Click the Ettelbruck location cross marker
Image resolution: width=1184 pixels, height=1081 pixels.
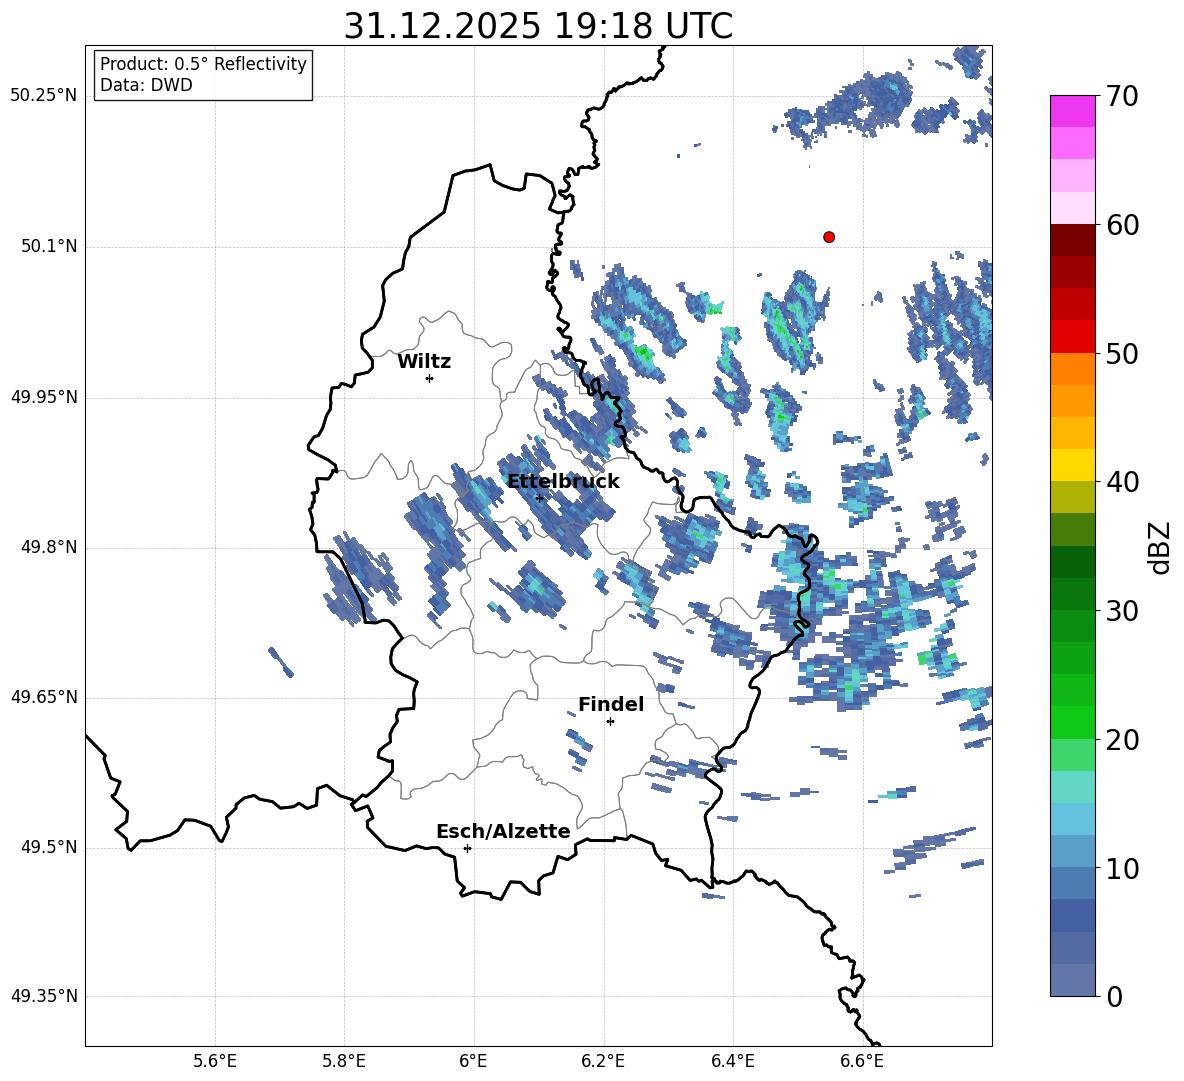pos(539,498)
